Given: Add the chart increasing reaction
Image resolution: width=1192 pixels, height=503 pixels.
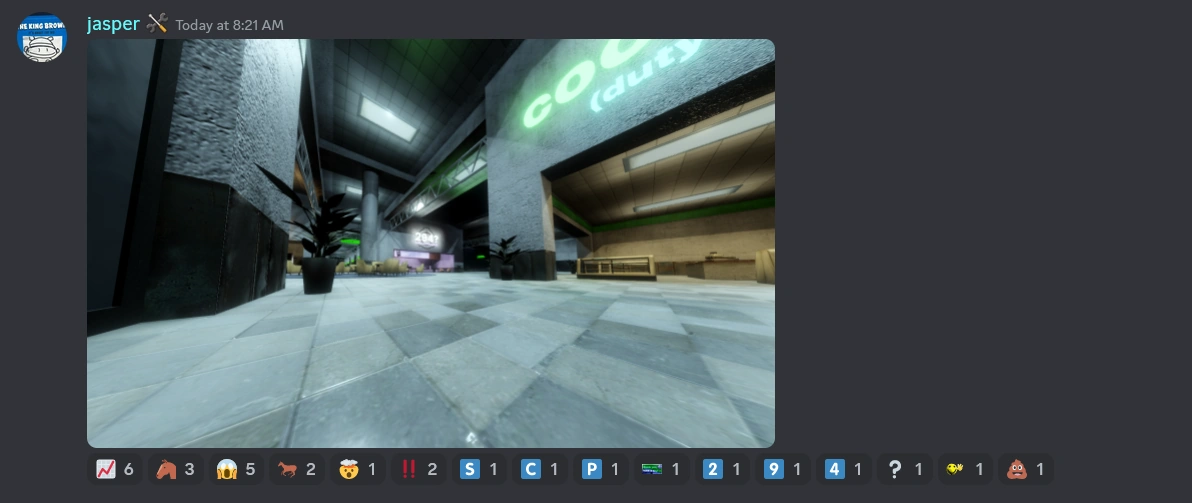Looking at the screenshot, I should (115, 470).
